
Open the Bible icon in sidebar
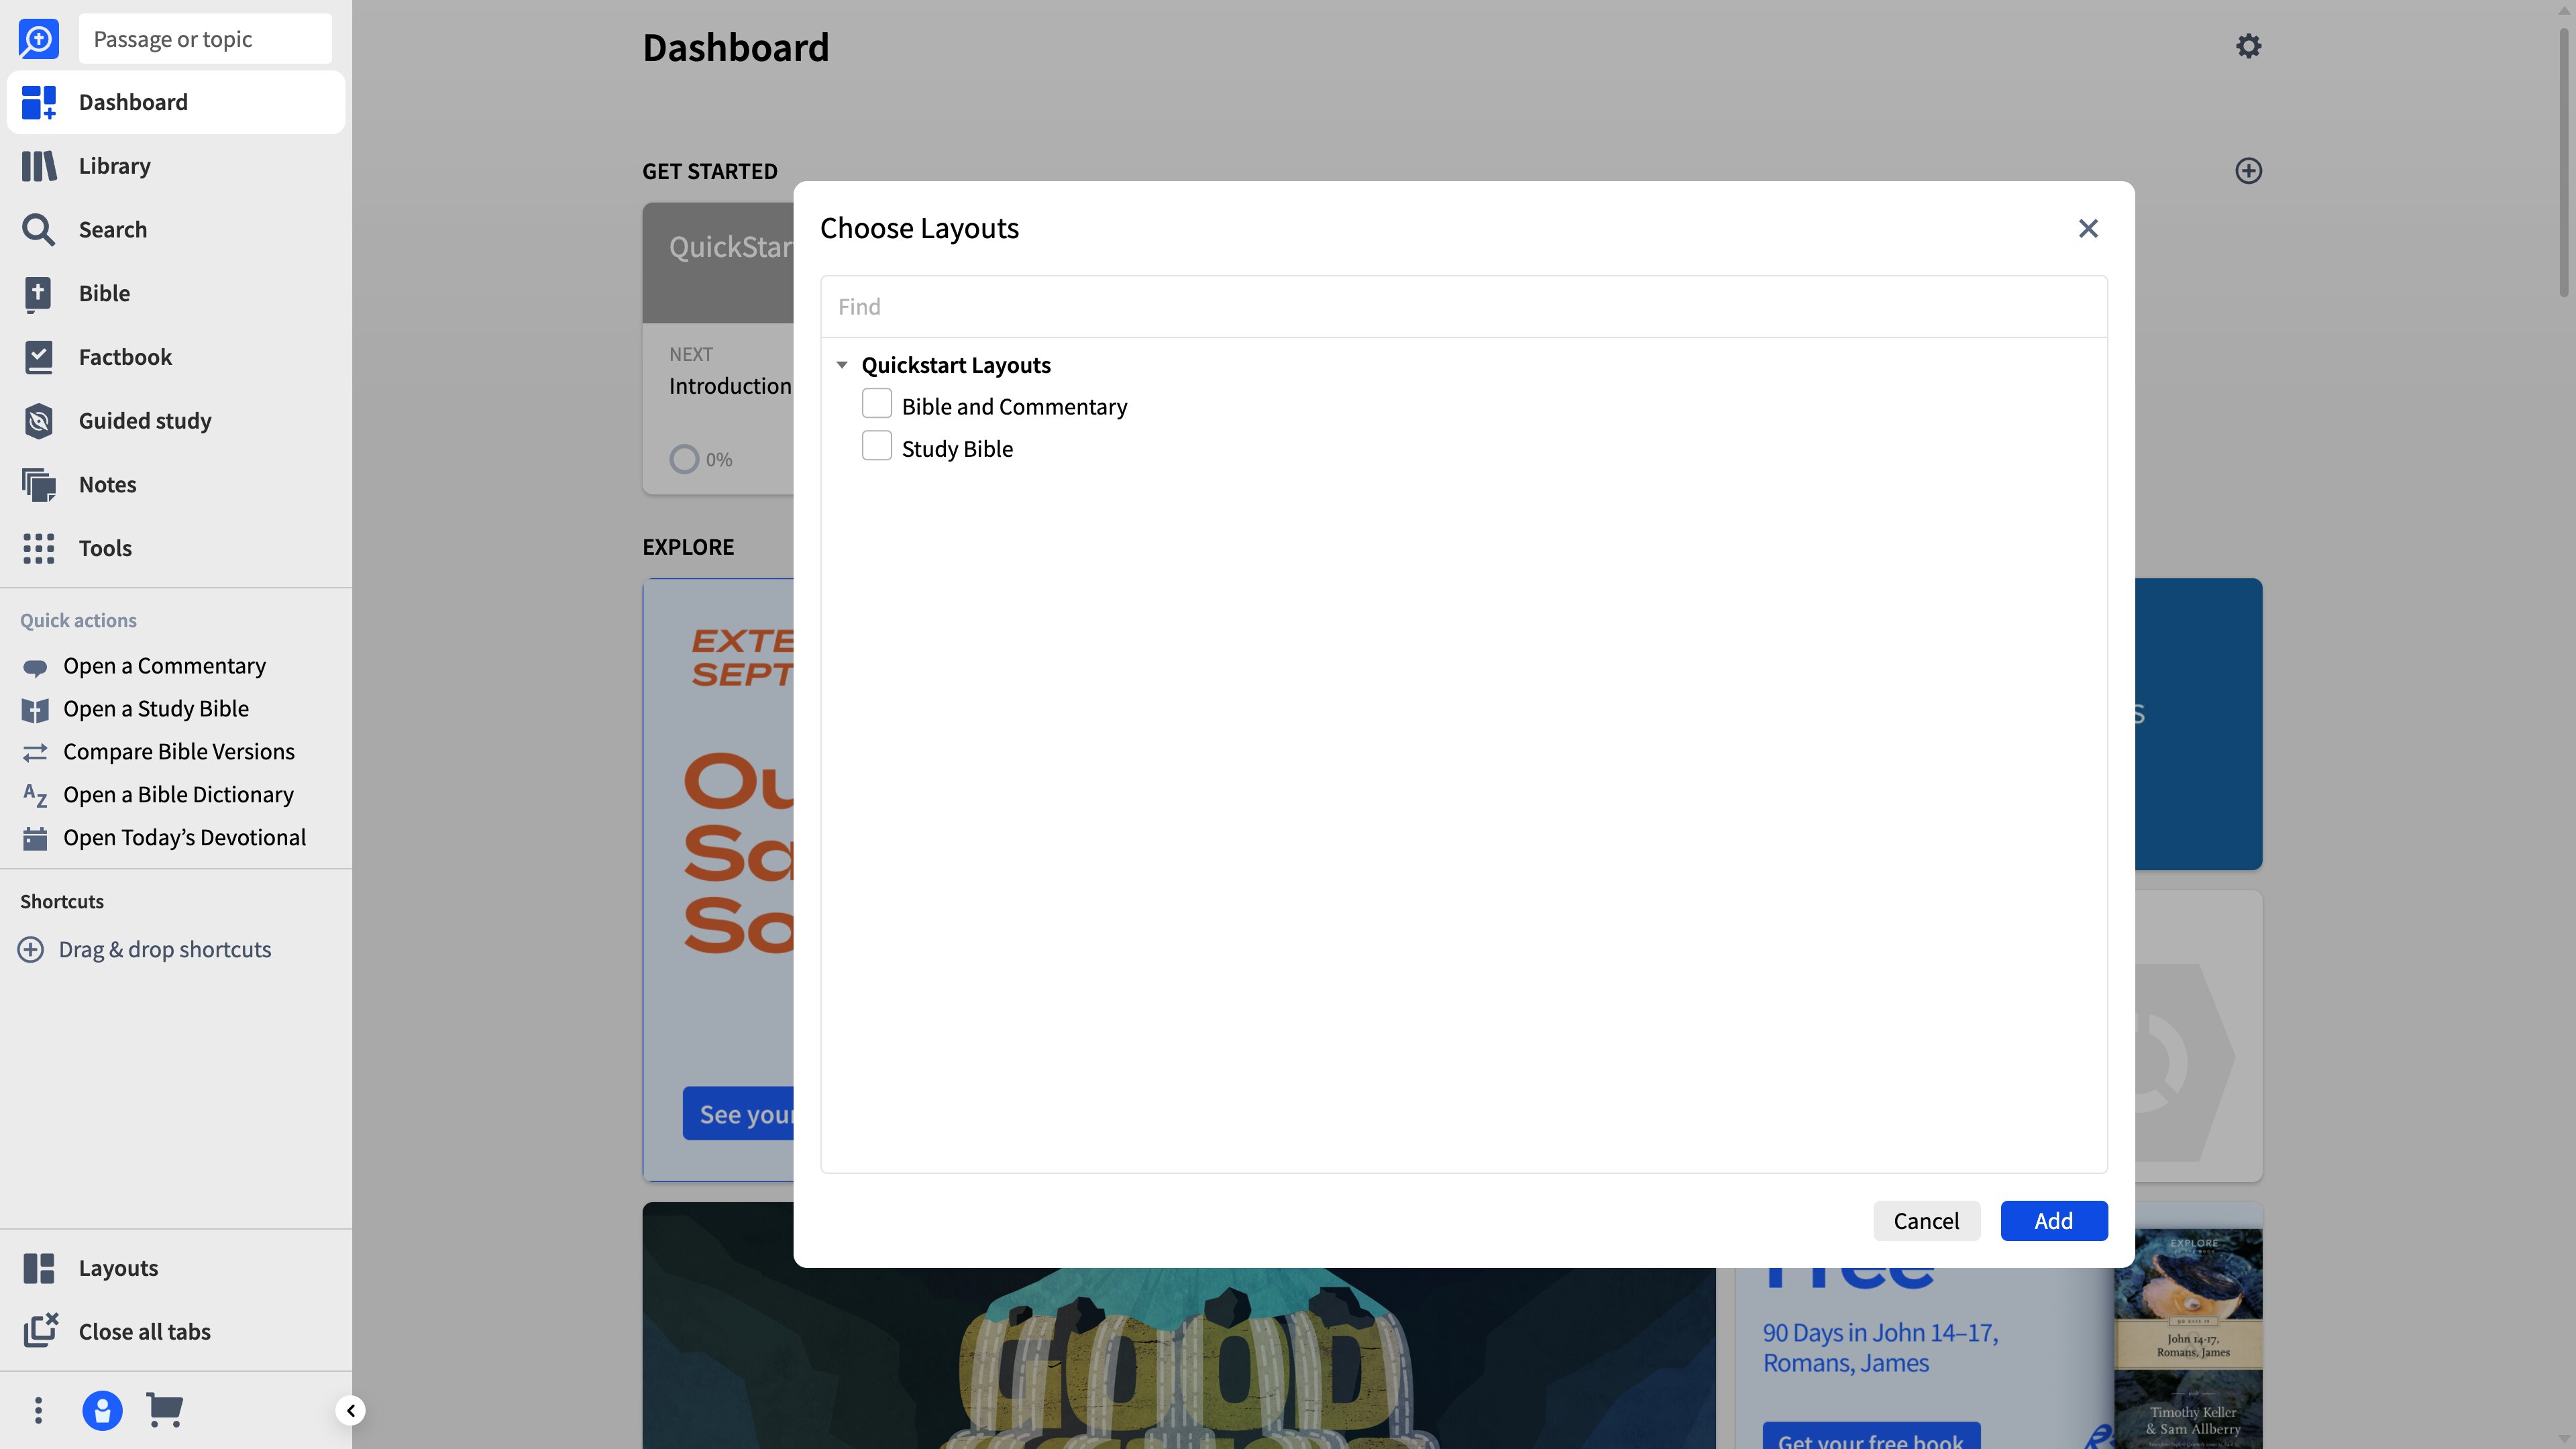(38, 294)
